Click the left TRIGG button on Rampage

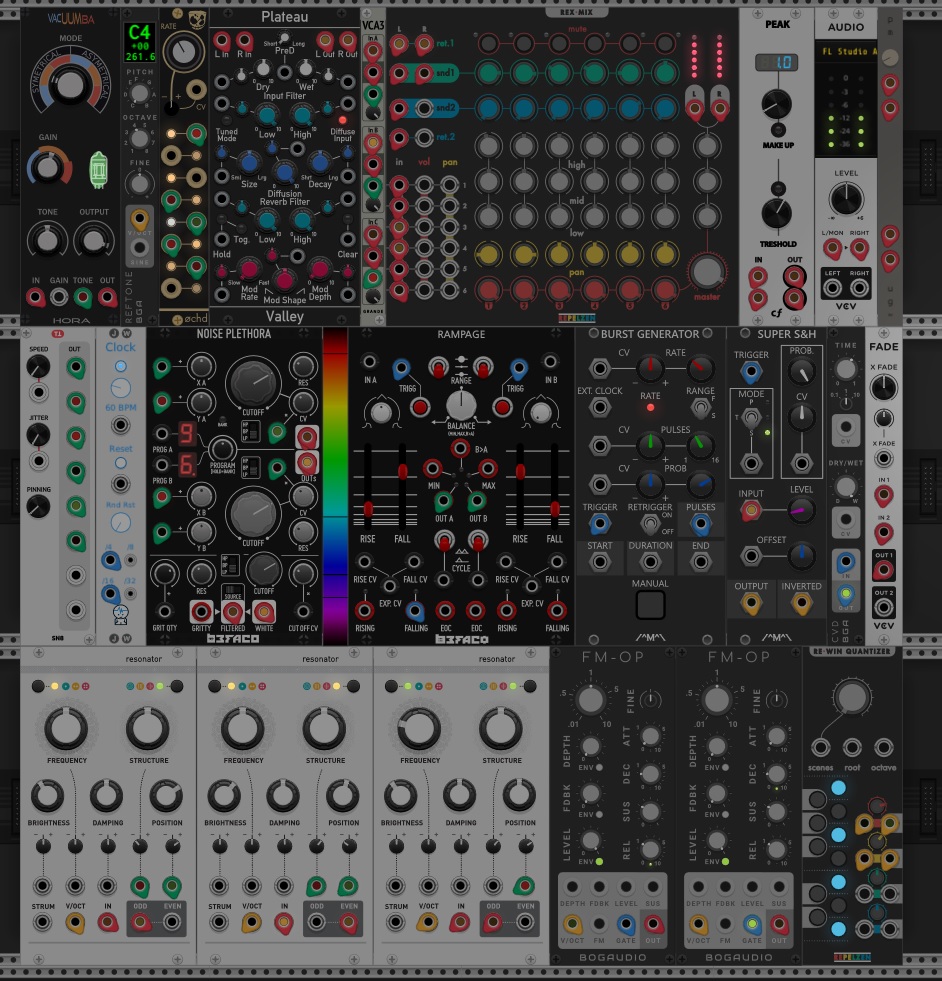pos(420,408)
